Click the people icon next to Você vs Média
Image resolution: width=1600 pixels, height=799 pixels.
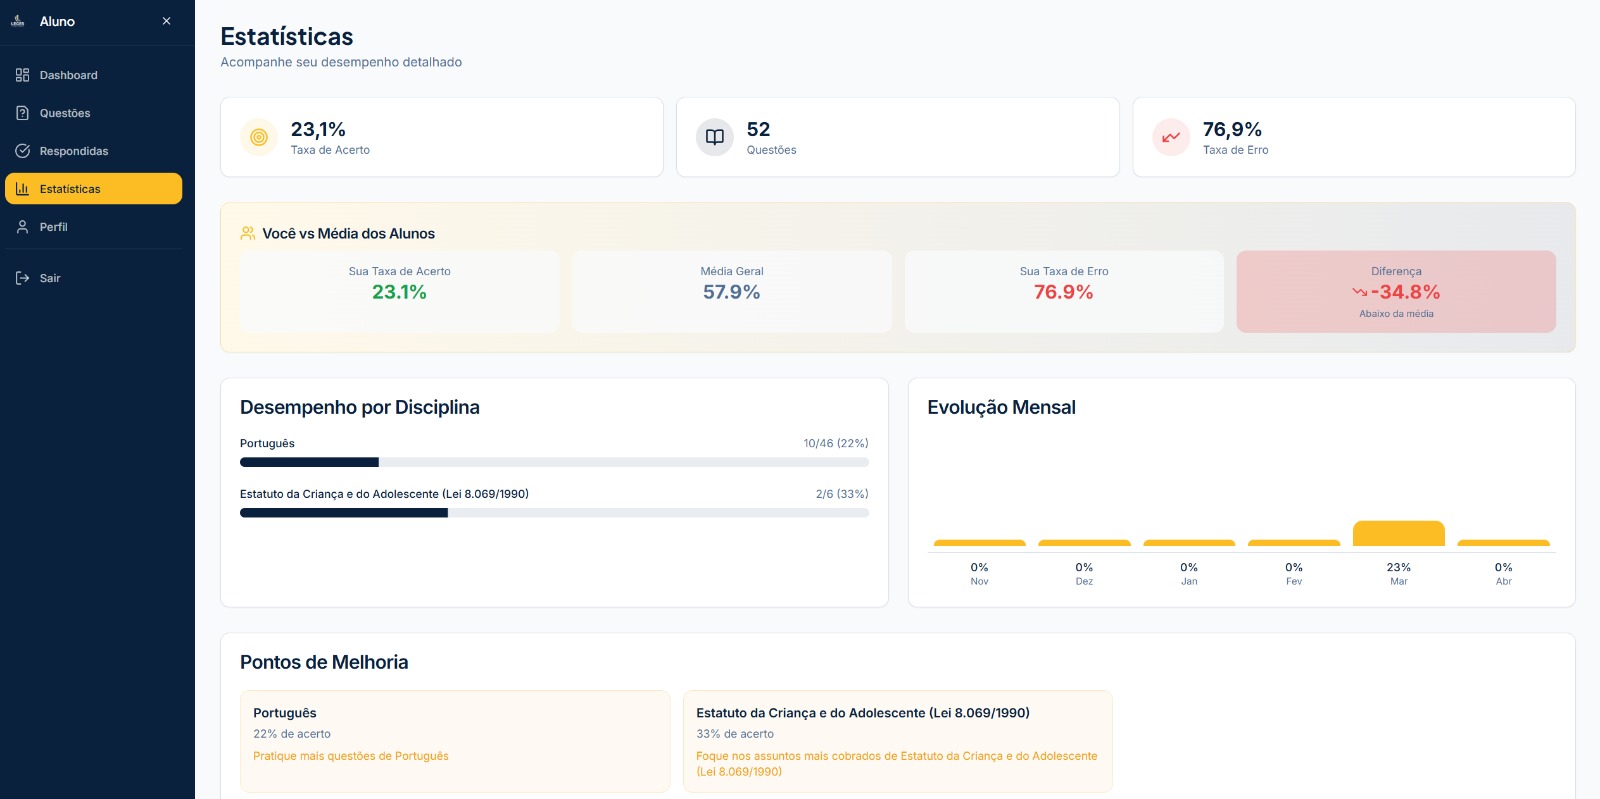[248, 234]
